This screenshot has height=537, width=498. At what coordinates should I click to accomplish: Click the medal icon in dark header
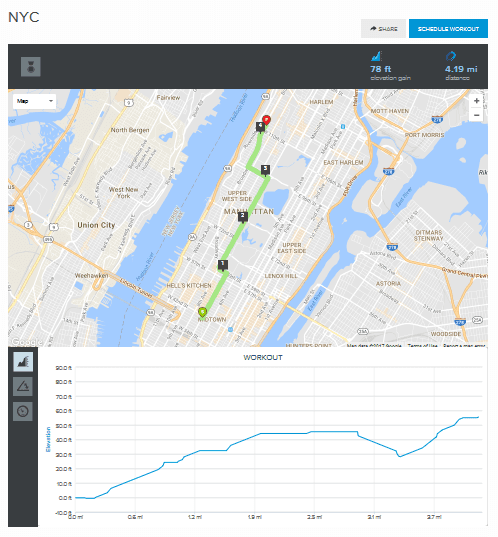(x=30, y=66)
